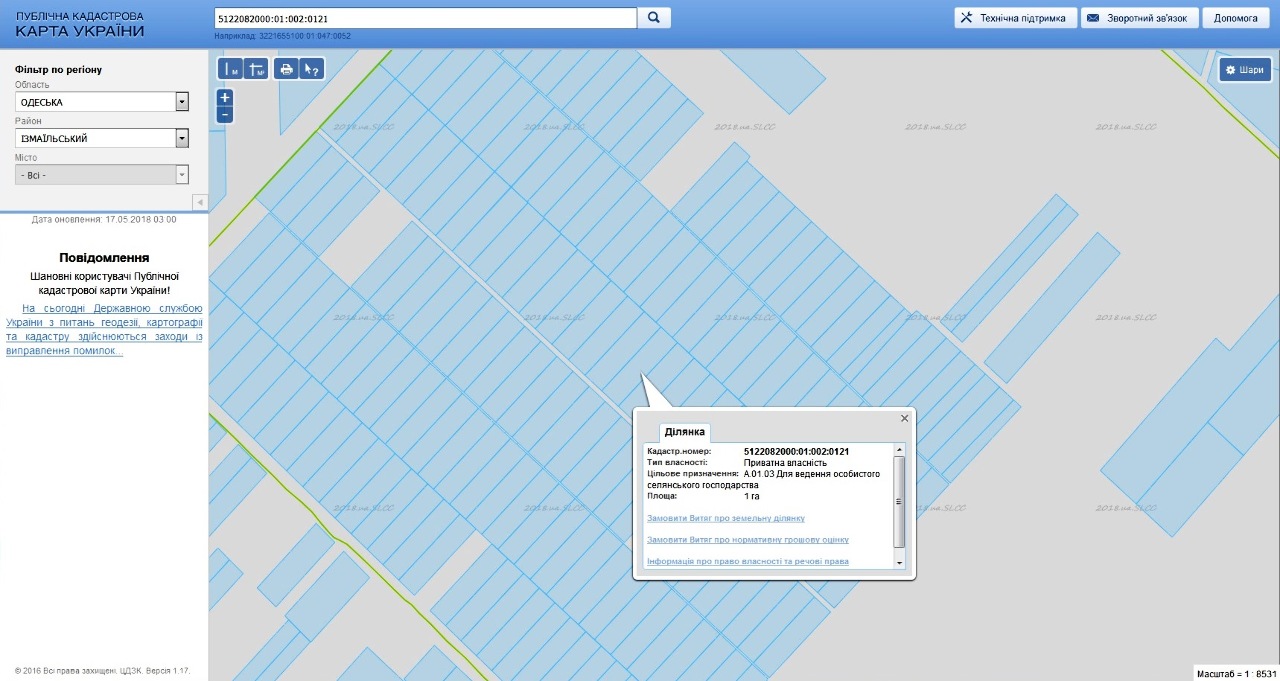1280x681 pixels.
Task: Click the print map icon
Action: pos(287,69)
